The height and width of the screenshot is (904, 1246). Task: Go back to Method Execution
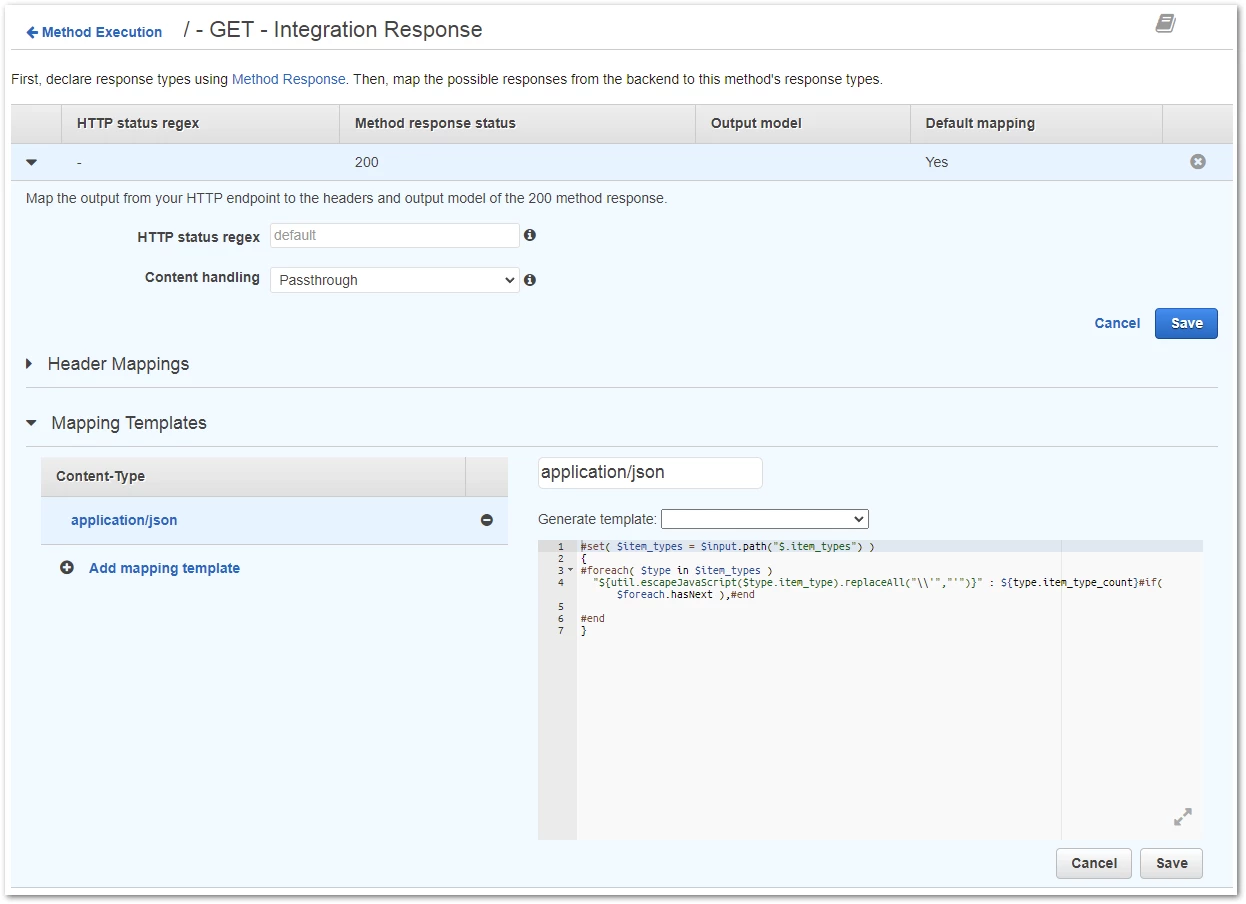[94, 32]
